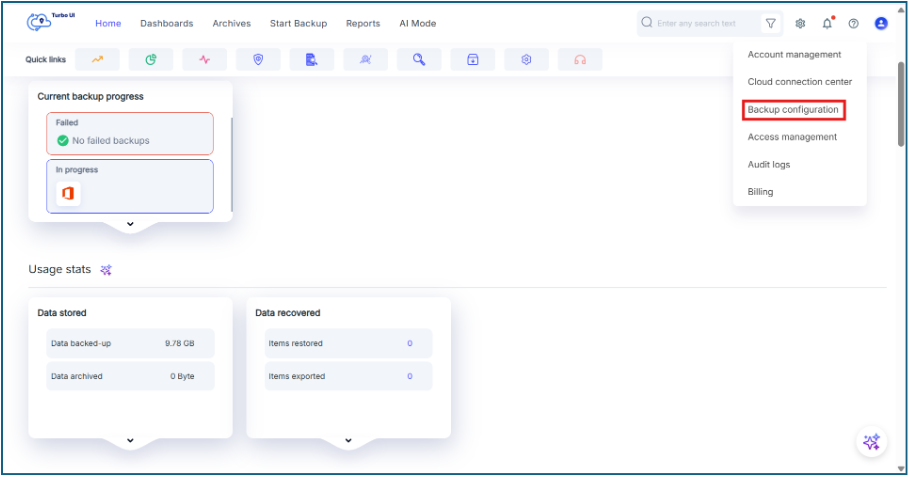This screenshot has width=909, height=477.
Task: Click the Failed backups status box
Action: click(x=130, y=133)
